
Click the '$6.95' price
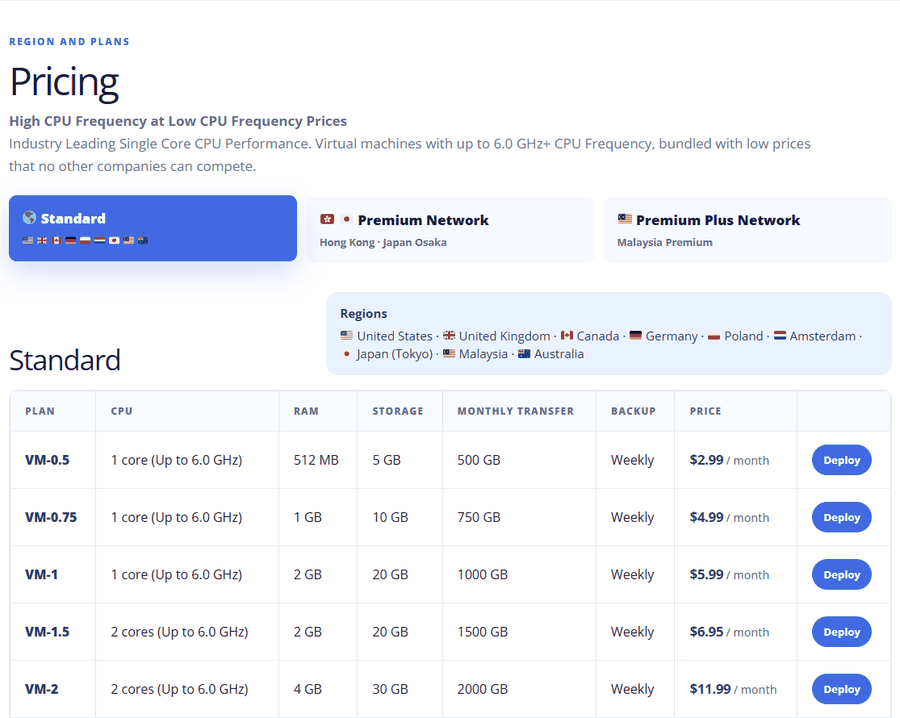(x=706, y=632)
